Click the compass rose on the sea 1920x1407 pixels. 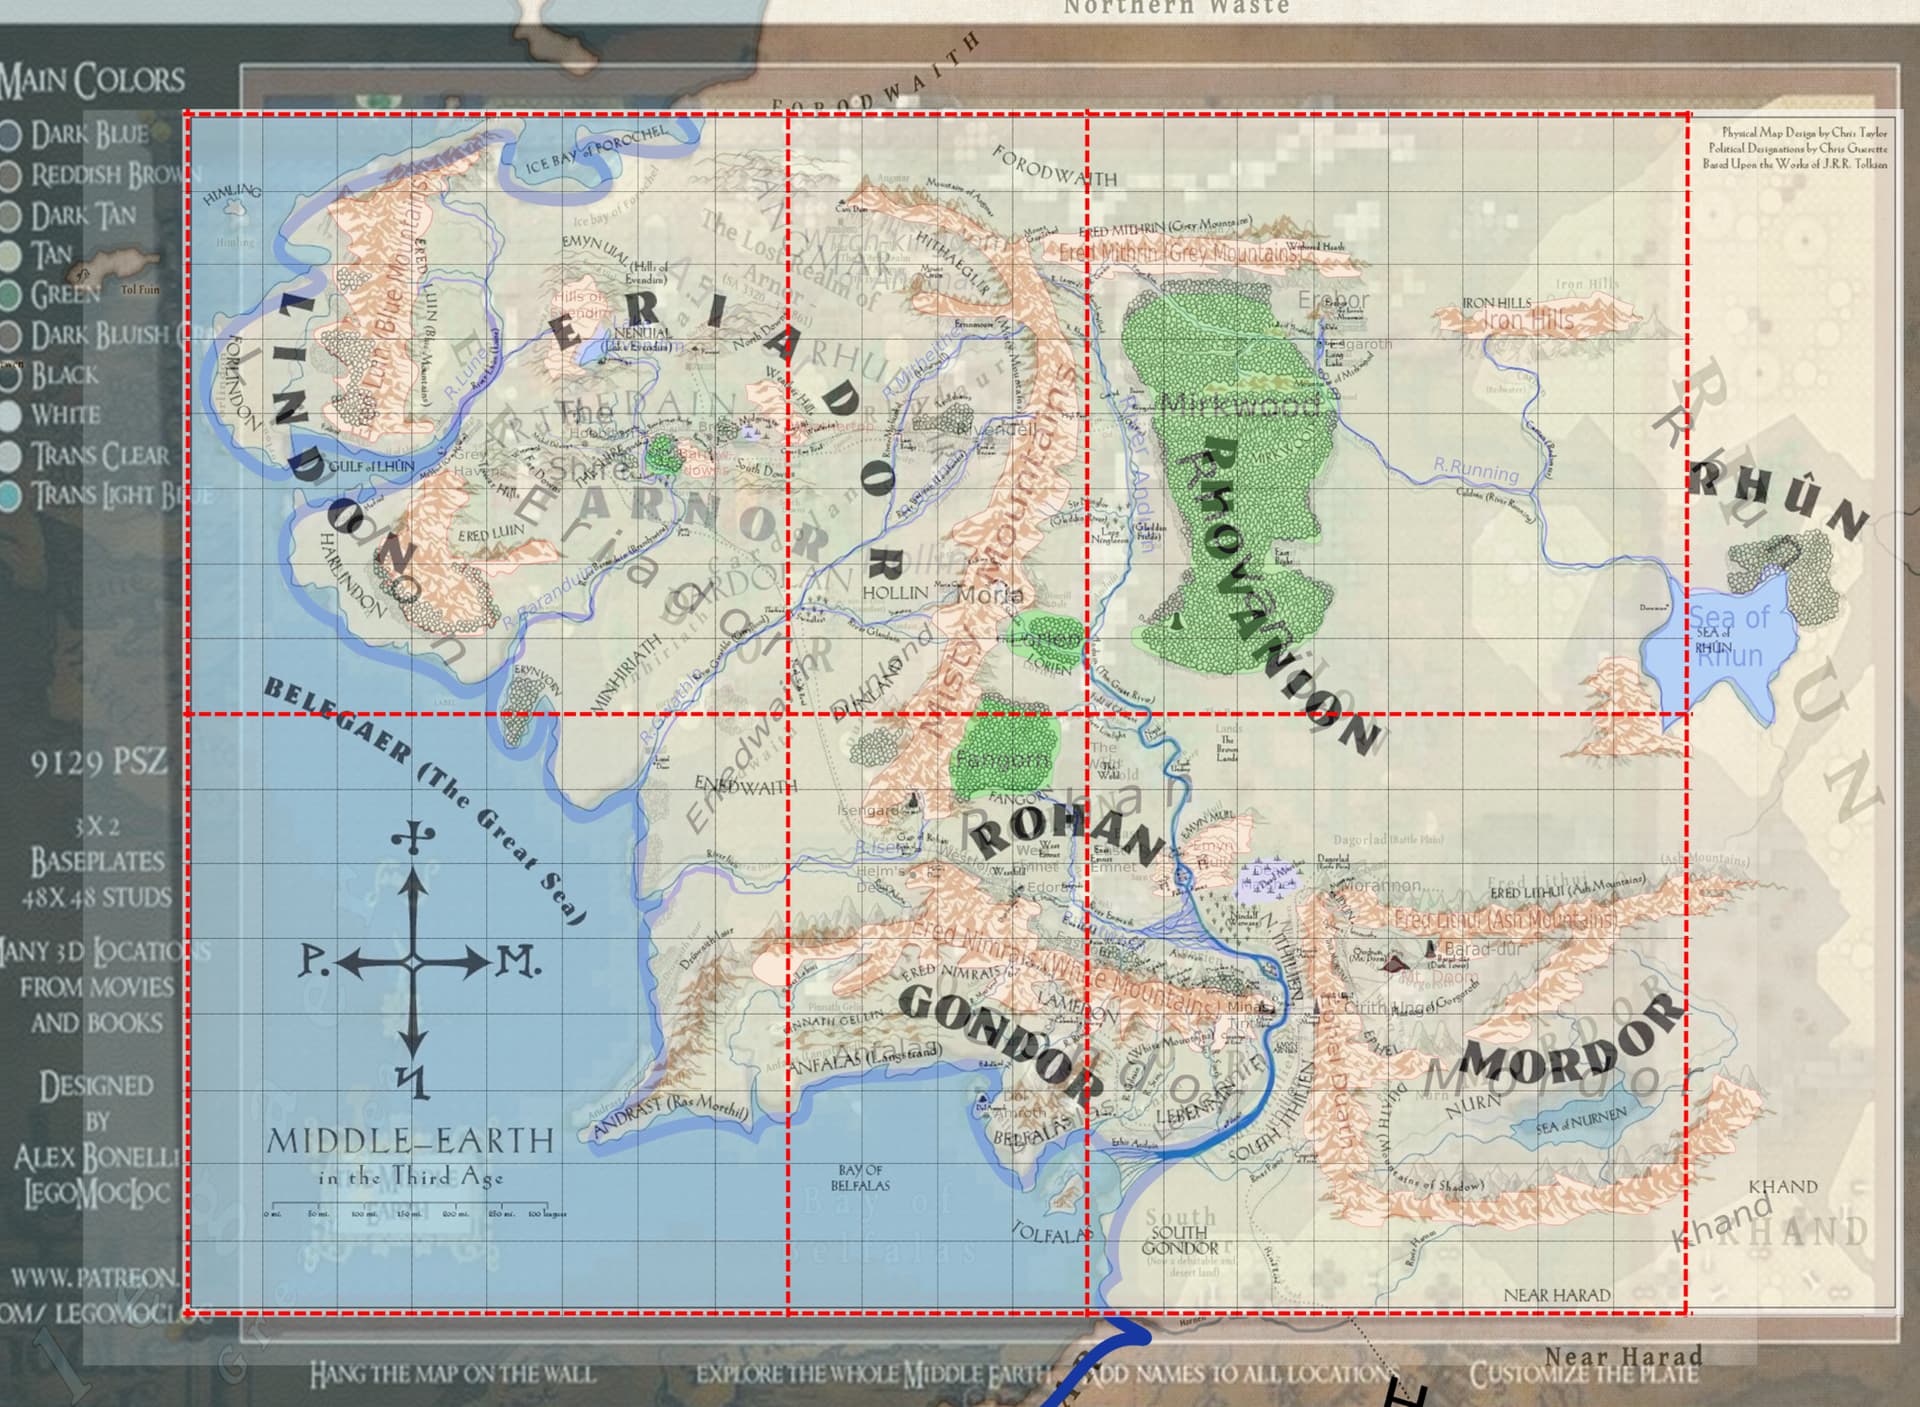click(x=418, y=961)
